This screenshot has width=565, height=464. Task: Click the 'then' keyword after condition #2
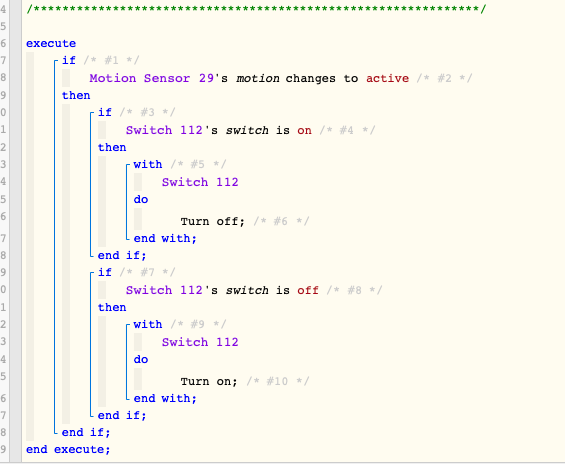tap(76, 95)
